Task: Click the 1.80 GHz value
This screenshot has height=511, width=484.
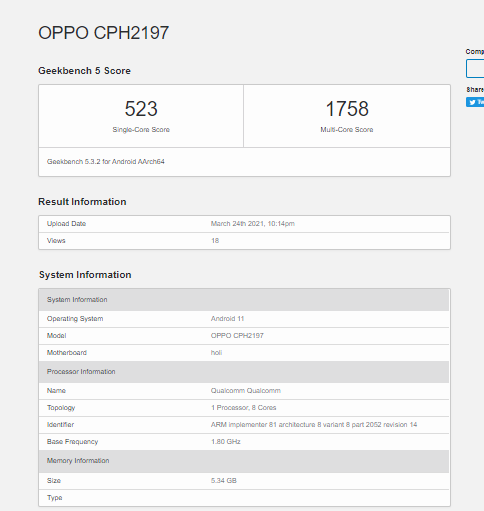Action: pyautogui.click(x=226, y=442)
